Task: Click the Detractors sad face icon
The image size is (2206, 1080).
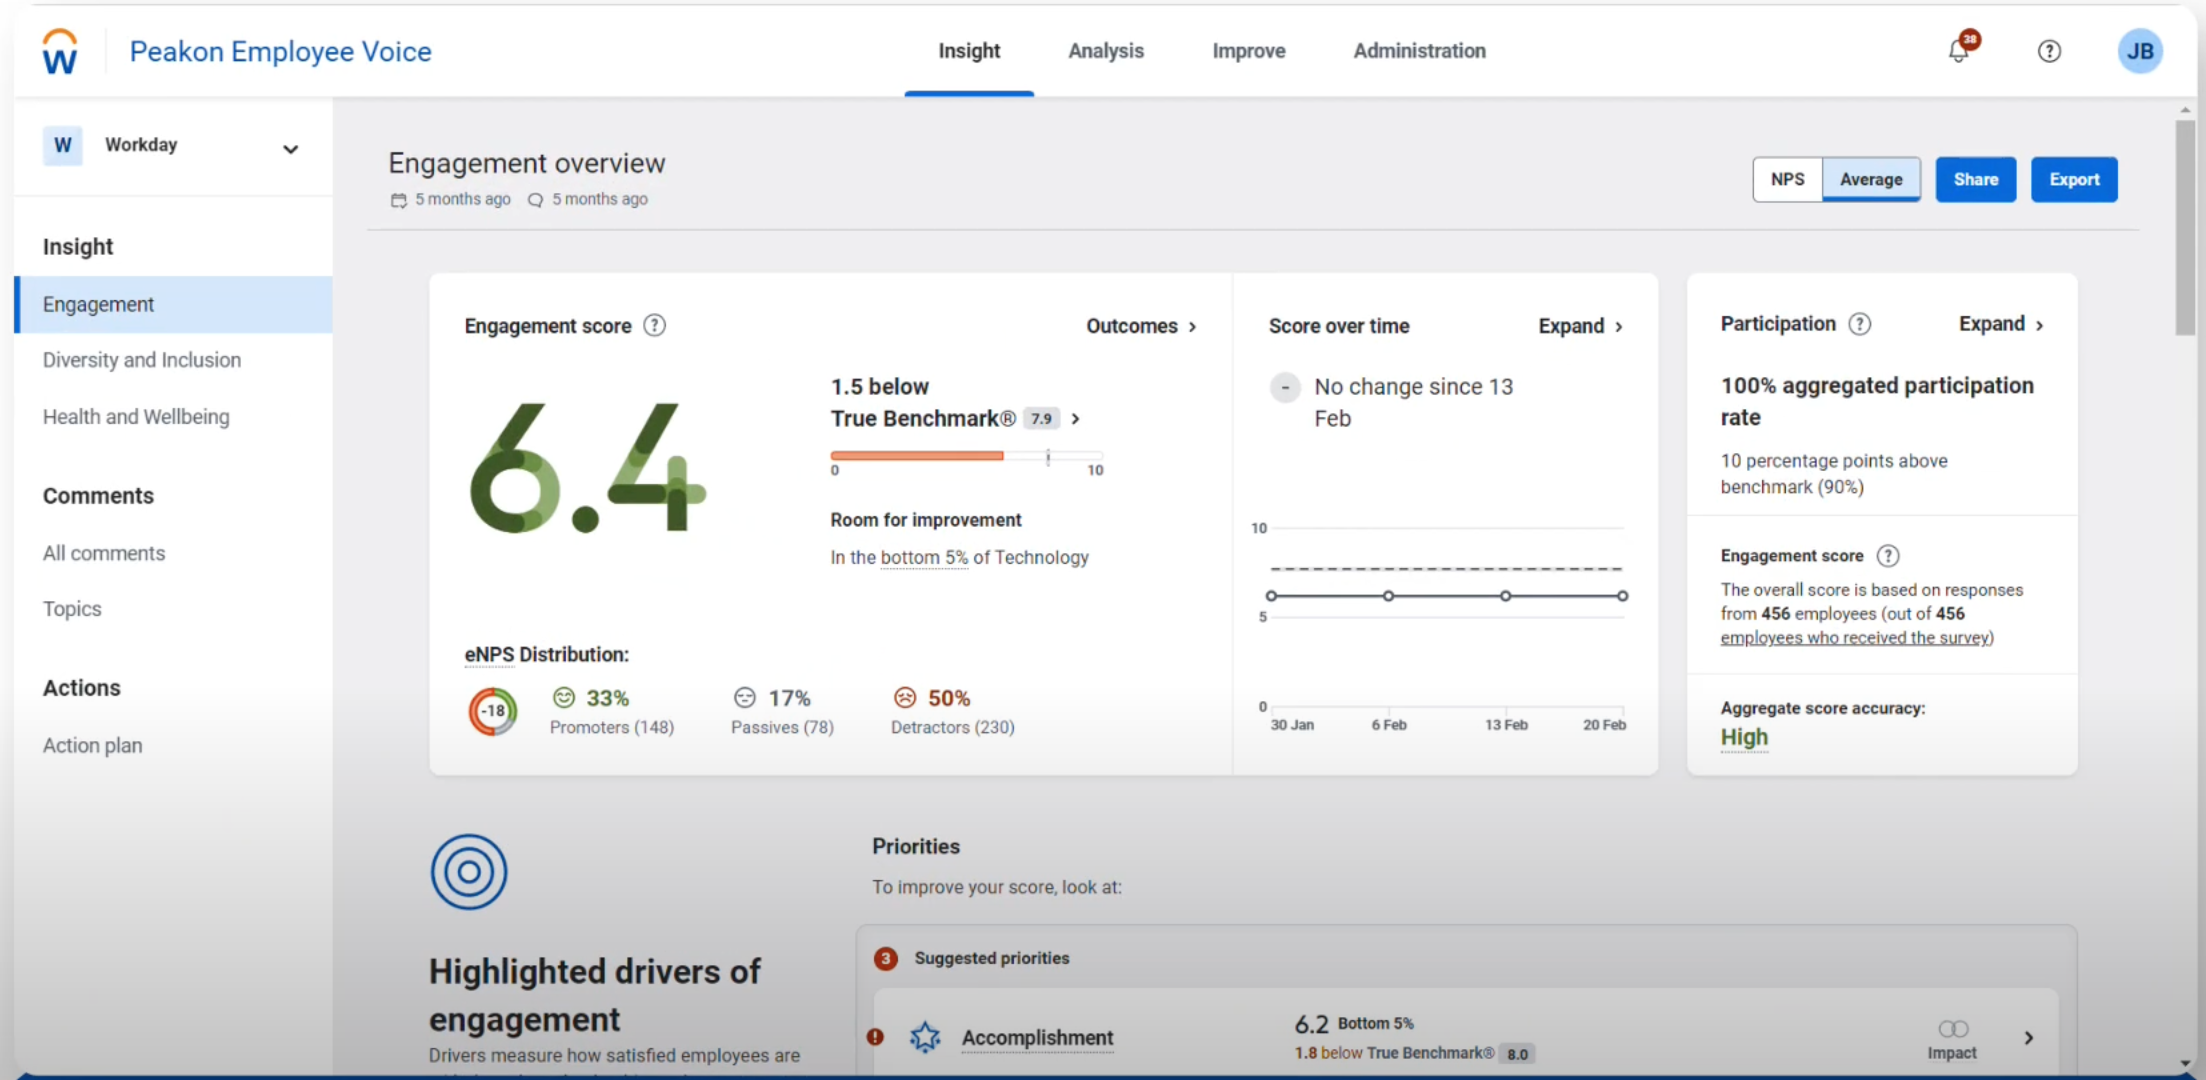Action: coord(904,697)
